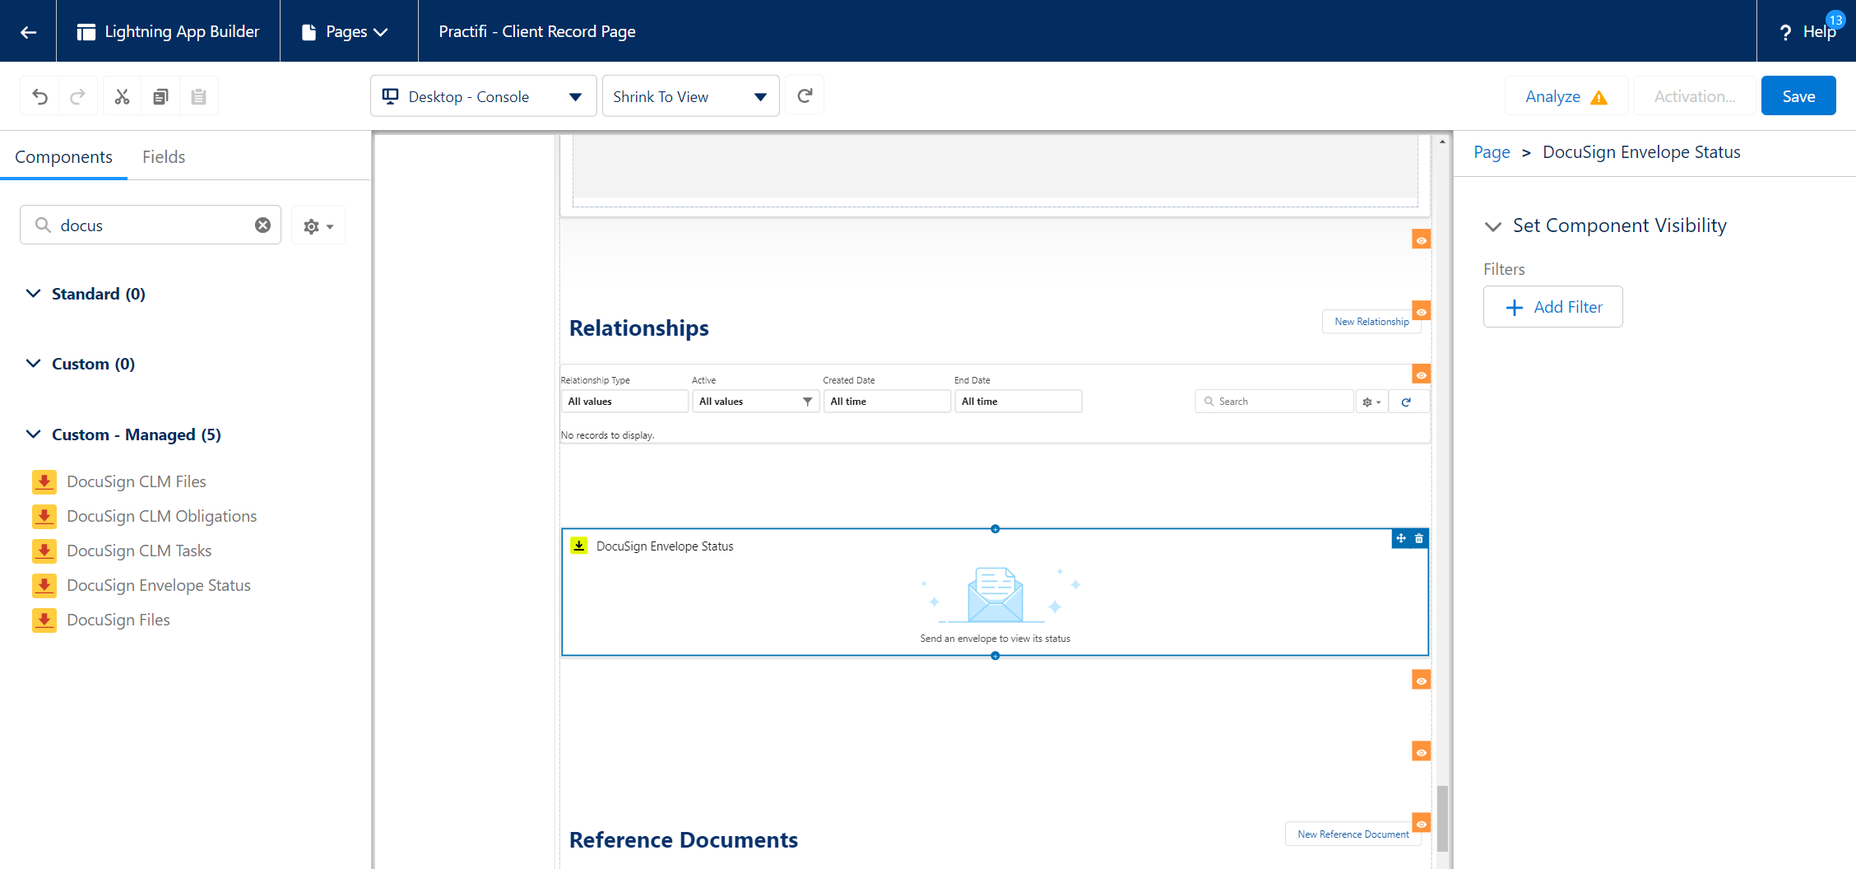The width and height of the screenshot is (1856, 869).
Task: Click the cut scissors icon
Action: 122,96
